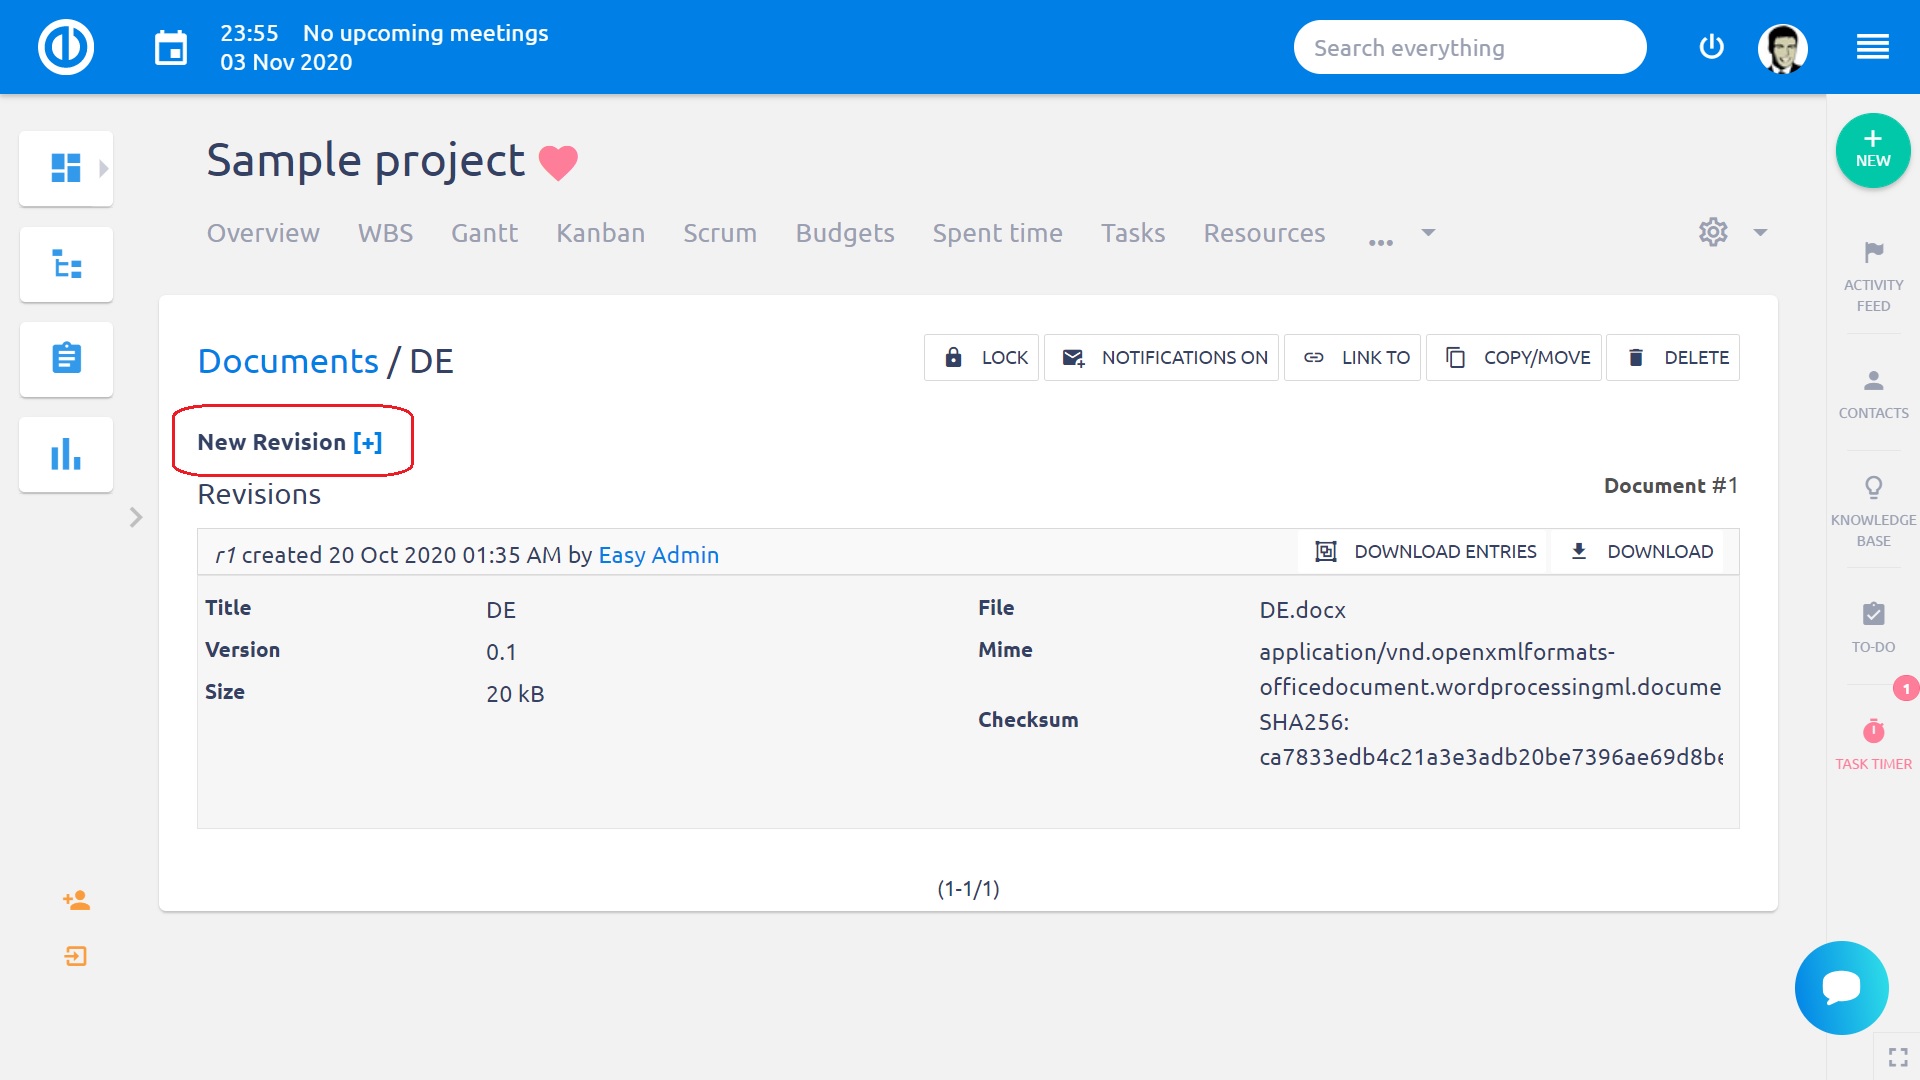Click the power/logout icon near the search bar
This screenshot has width=1920, height=1080.
point(1711,46)
